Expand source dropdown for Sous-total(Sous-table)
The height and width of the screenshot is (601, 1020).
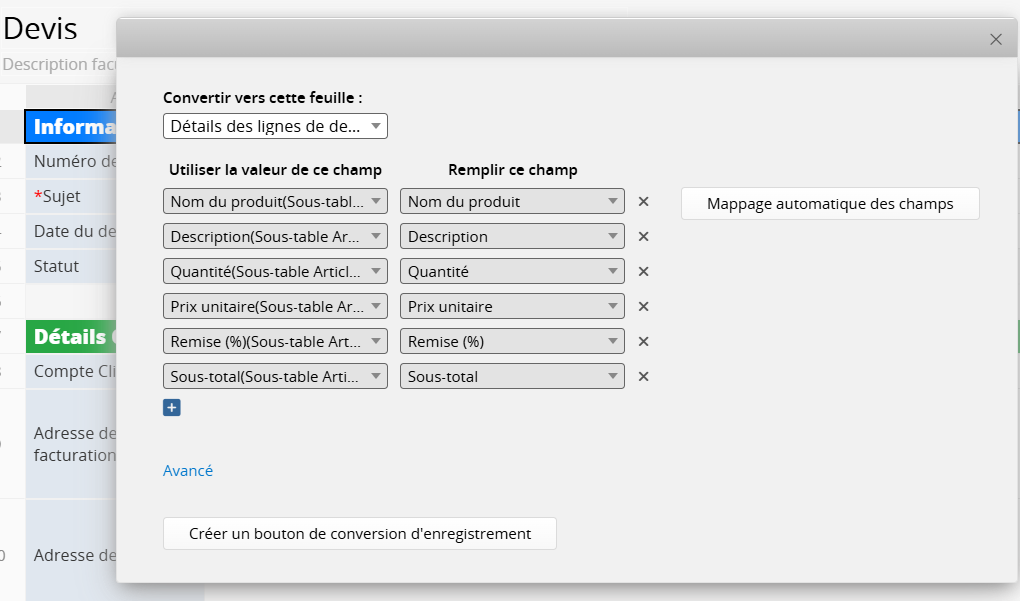(275, 377)
